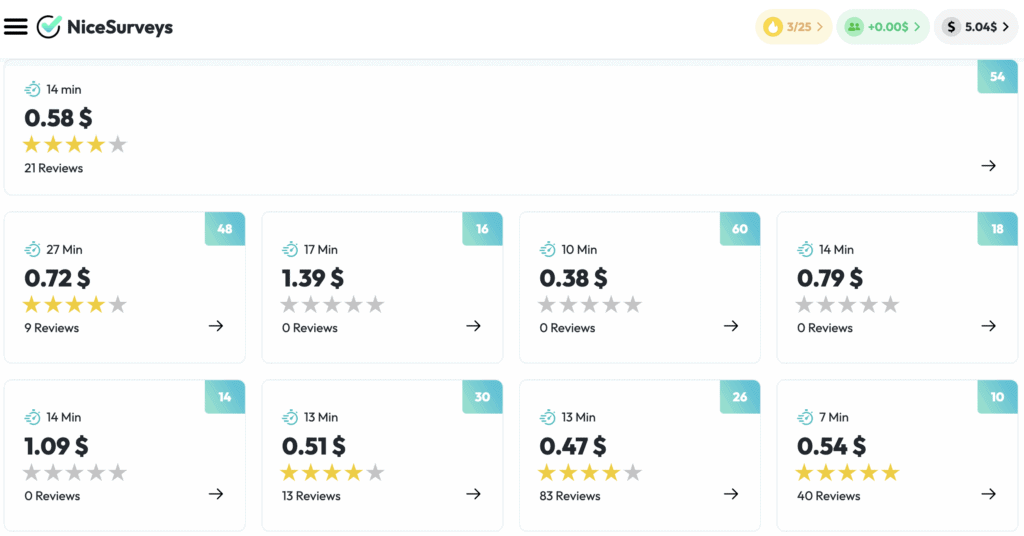
Task: Click the arrow on the 0.51 $ survey
Action: click(x=474, y=494)
